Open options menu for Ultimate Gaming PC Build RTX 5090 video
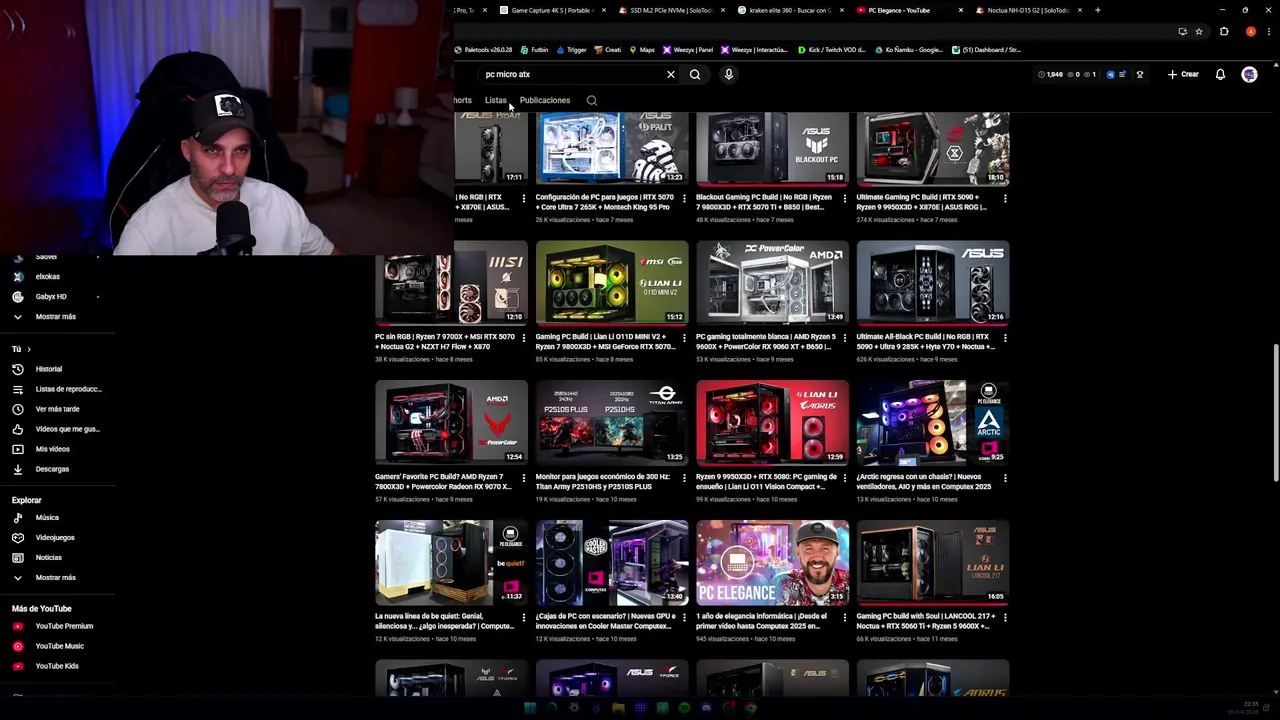Viewport: 1280px width, 720px height. [x=1005, y=199]
